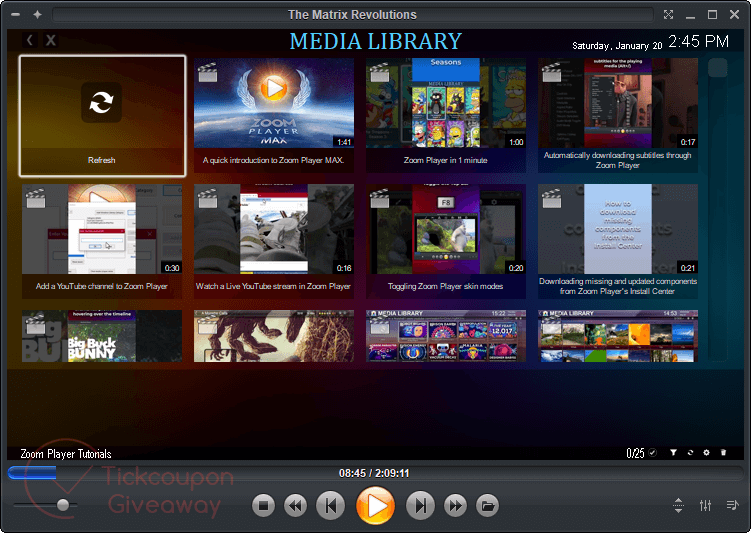Skip to the previous track
The height and width of the screenshot is (533, 751).
(330, 506)
